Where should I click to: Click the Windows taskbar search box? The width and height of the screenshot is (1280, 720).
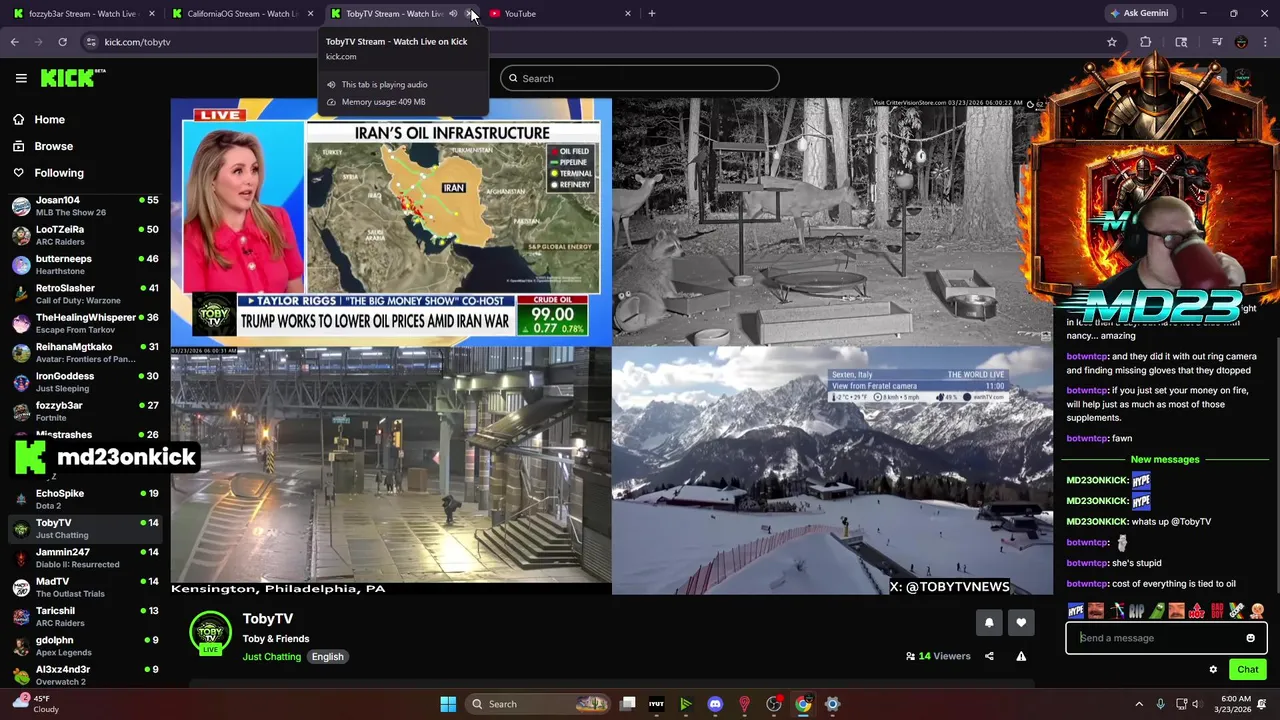[540, 704]
